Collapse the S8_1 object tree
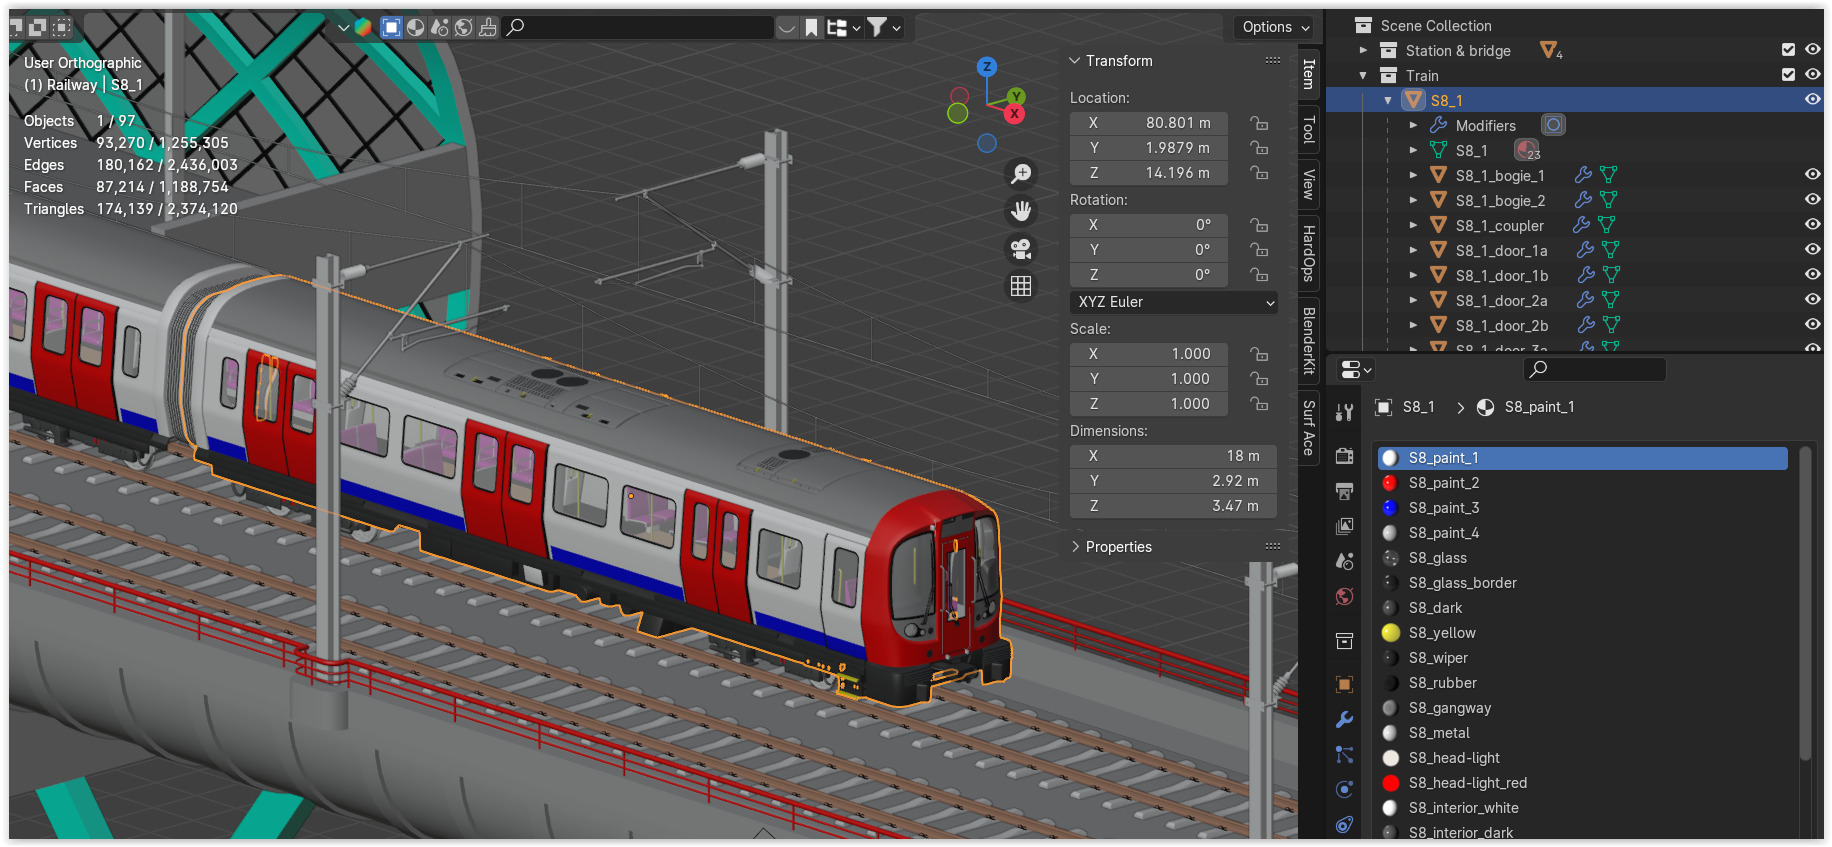The image size is (1832, 847). [x=1387, y=100]
